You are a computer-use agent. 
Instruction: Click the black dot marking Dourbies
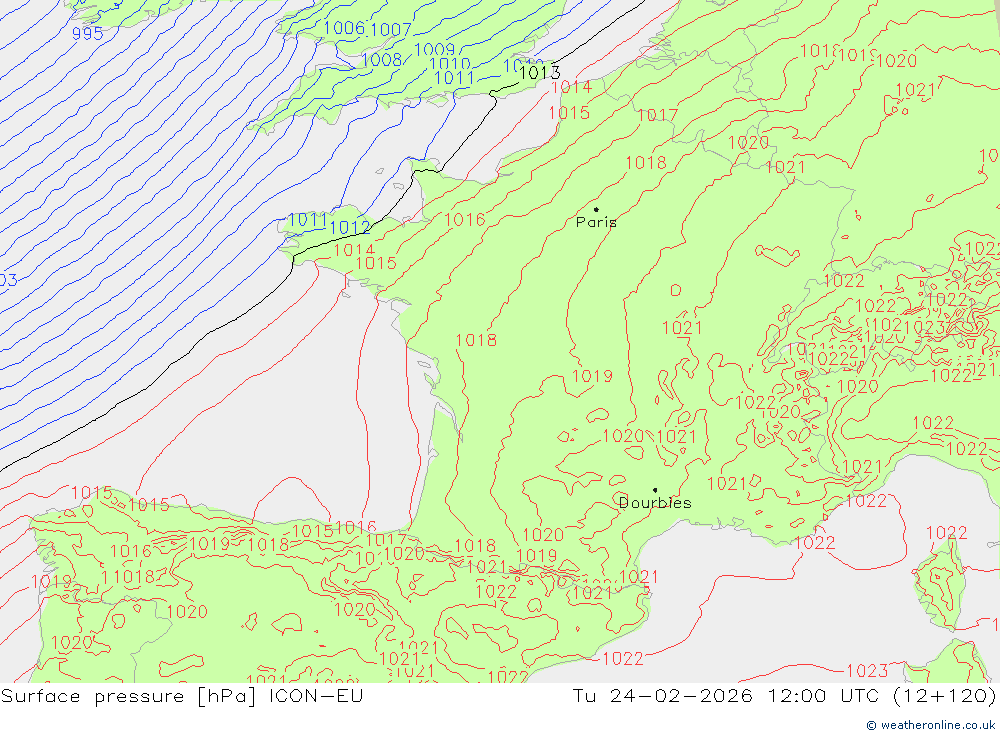[x=655, y=490]
